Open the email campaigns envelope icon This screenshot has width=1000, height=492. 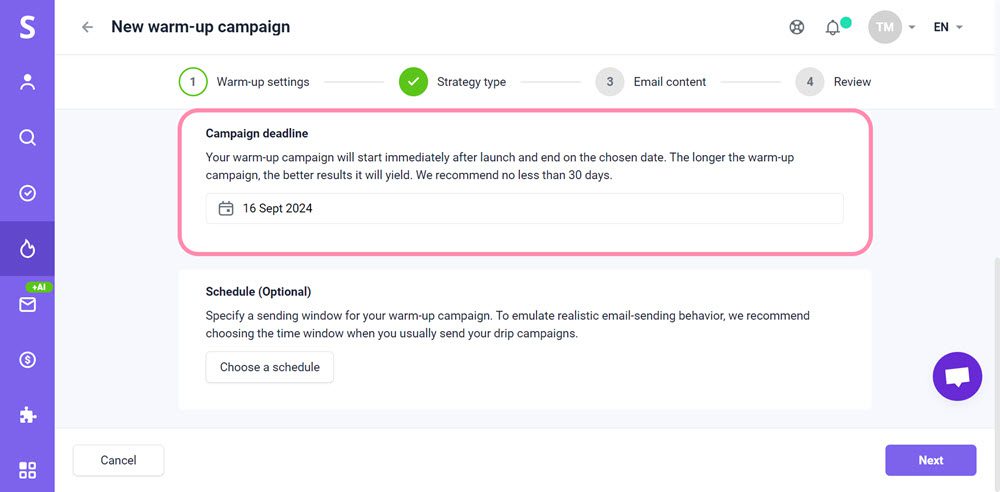pyautogui.click(x=27, y=304)
